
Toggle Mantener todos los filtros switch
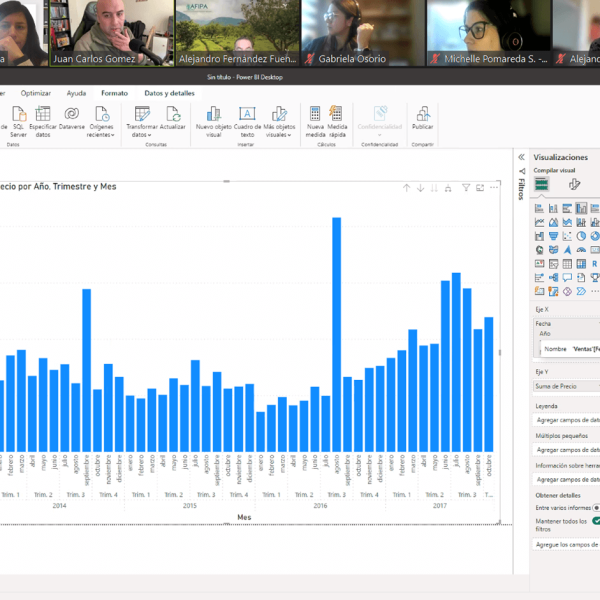coord(597,521)
